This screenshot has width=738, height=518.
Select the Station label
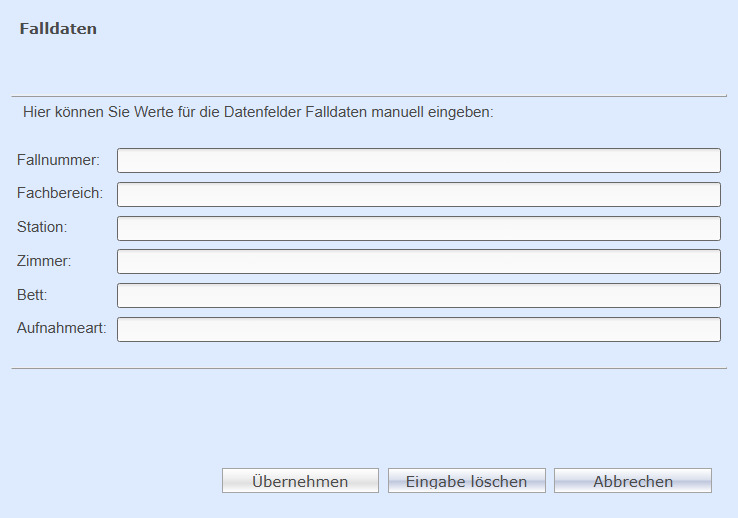(42, 227)
